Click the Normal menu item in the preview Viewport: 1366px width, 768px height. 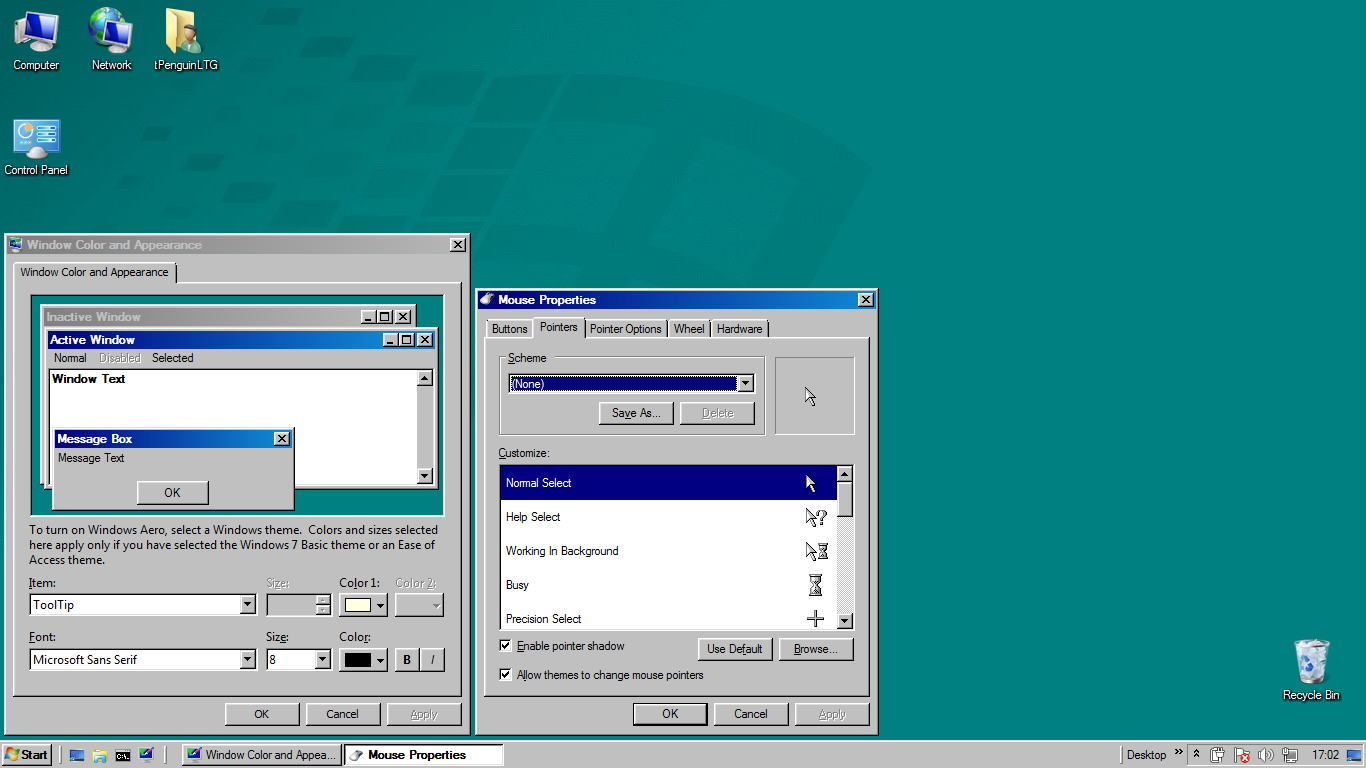[x=70, y=358]
